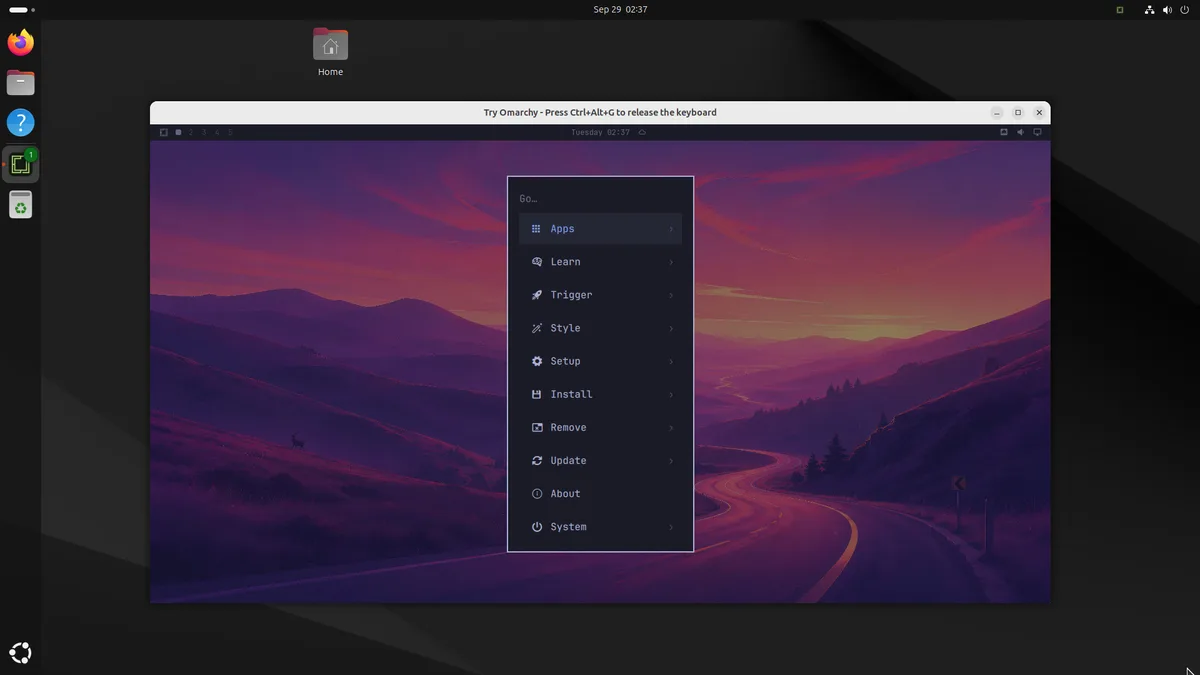Expand the Install submenu chevron
The height and width of the screenshot is (675, 1200).
(x=671, y=394)
